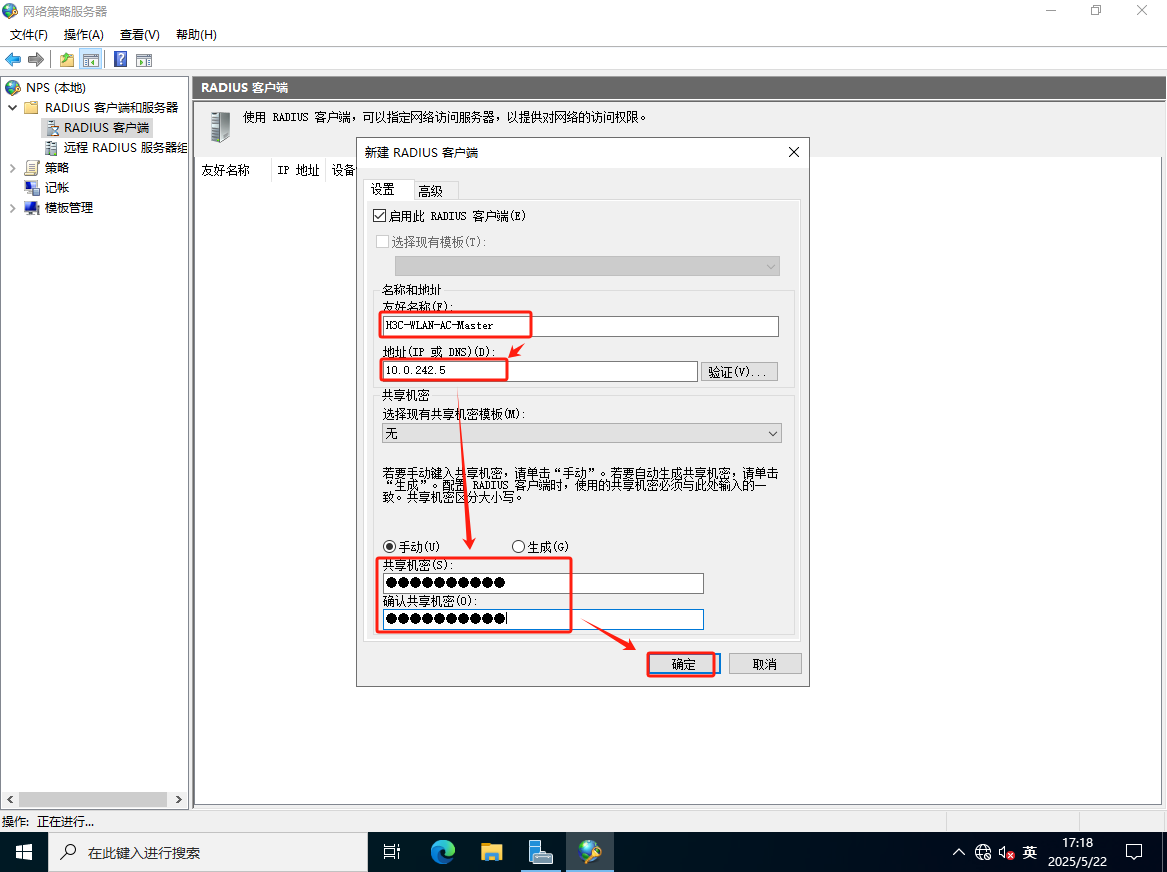The height and width of the screenshot is (872, 1167).
Task: Close the 新建 RADIUS 客户端 dialog
Action: [794, 152]
